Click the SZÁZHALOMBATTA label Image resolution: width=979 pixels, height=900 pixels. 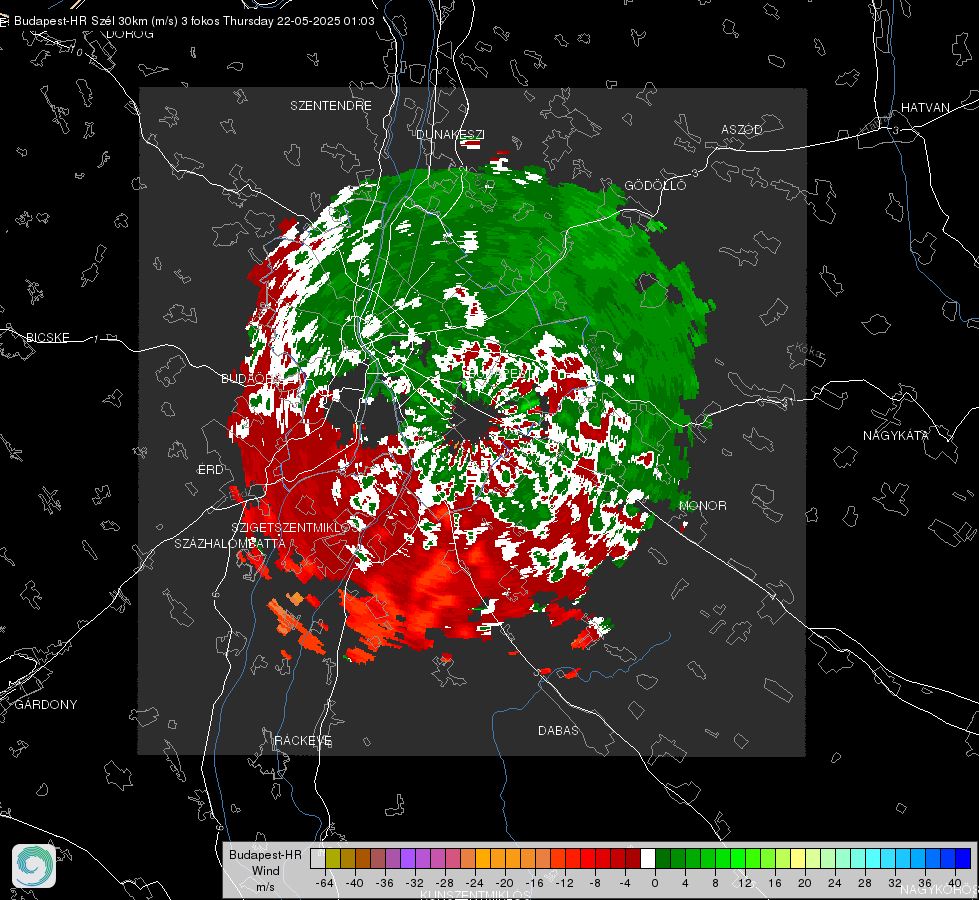point(230,544)
